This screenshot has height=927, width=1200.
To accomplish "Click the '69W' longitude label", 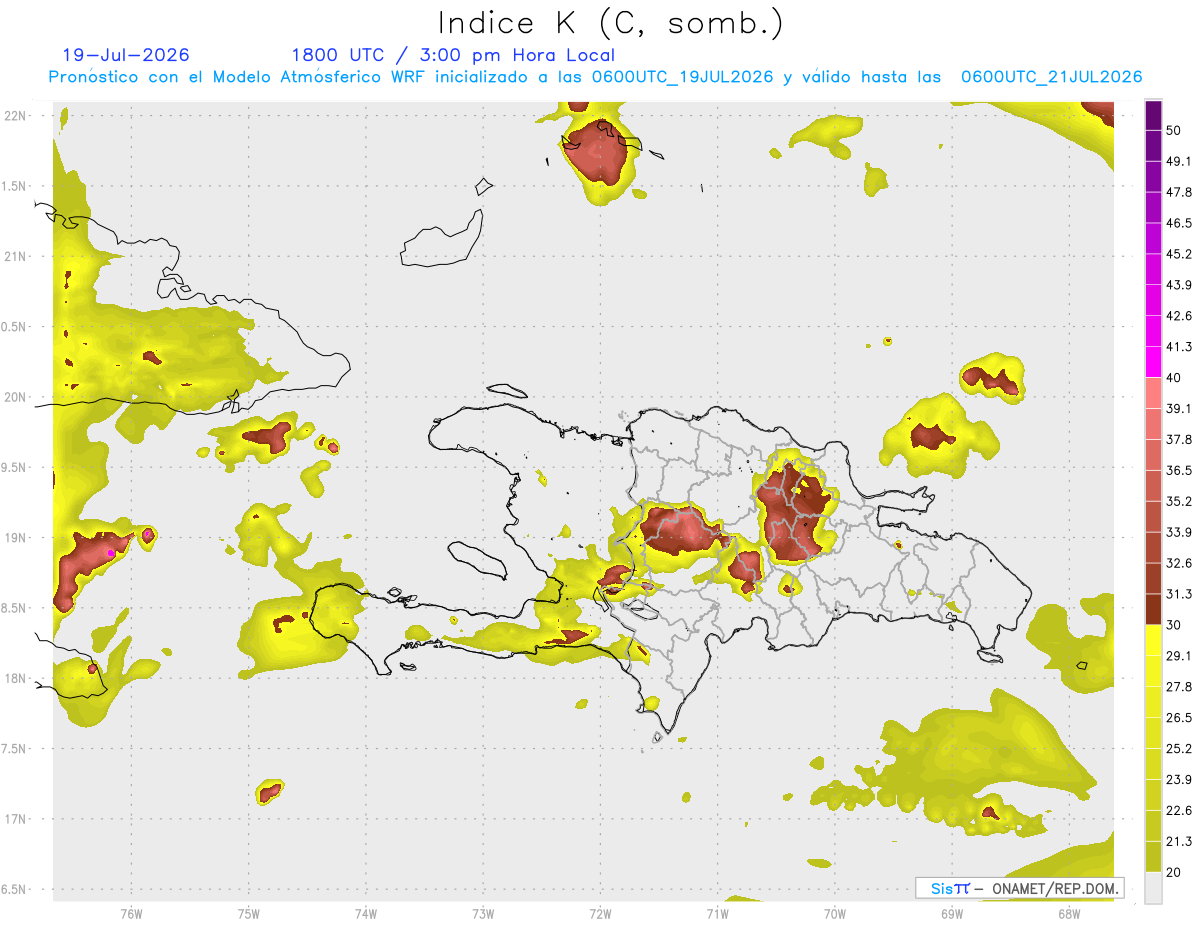I will [x=952, y=914].
